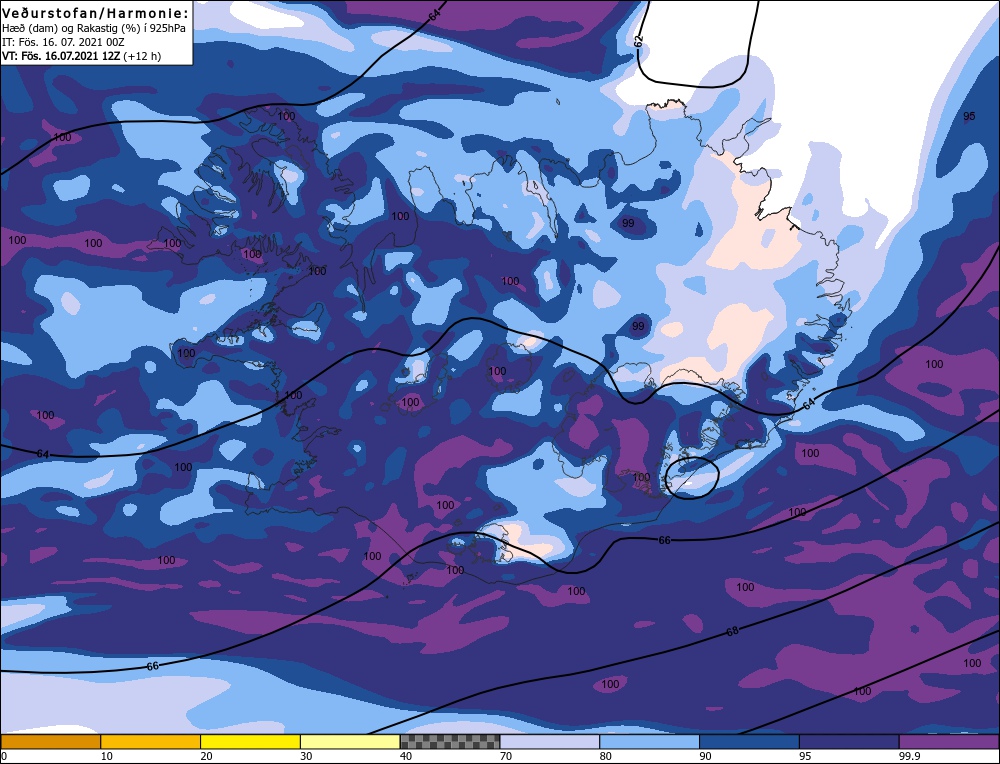Click the 99.9 legend tick label
Viewport: 1000px width, 764px height.
[x=909, y=756]
